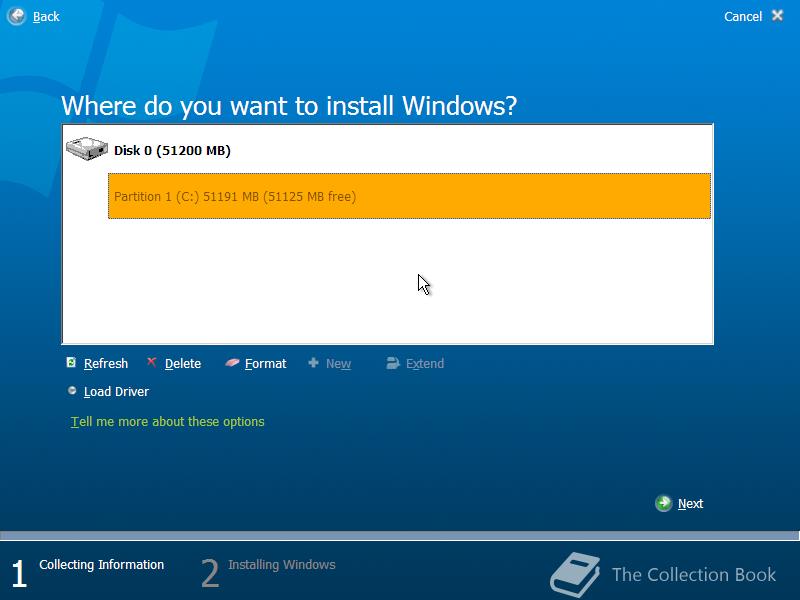Viewport: 800px width, 600px height.
Task: Click the red Delete X icon
Action: pos(152,362)
